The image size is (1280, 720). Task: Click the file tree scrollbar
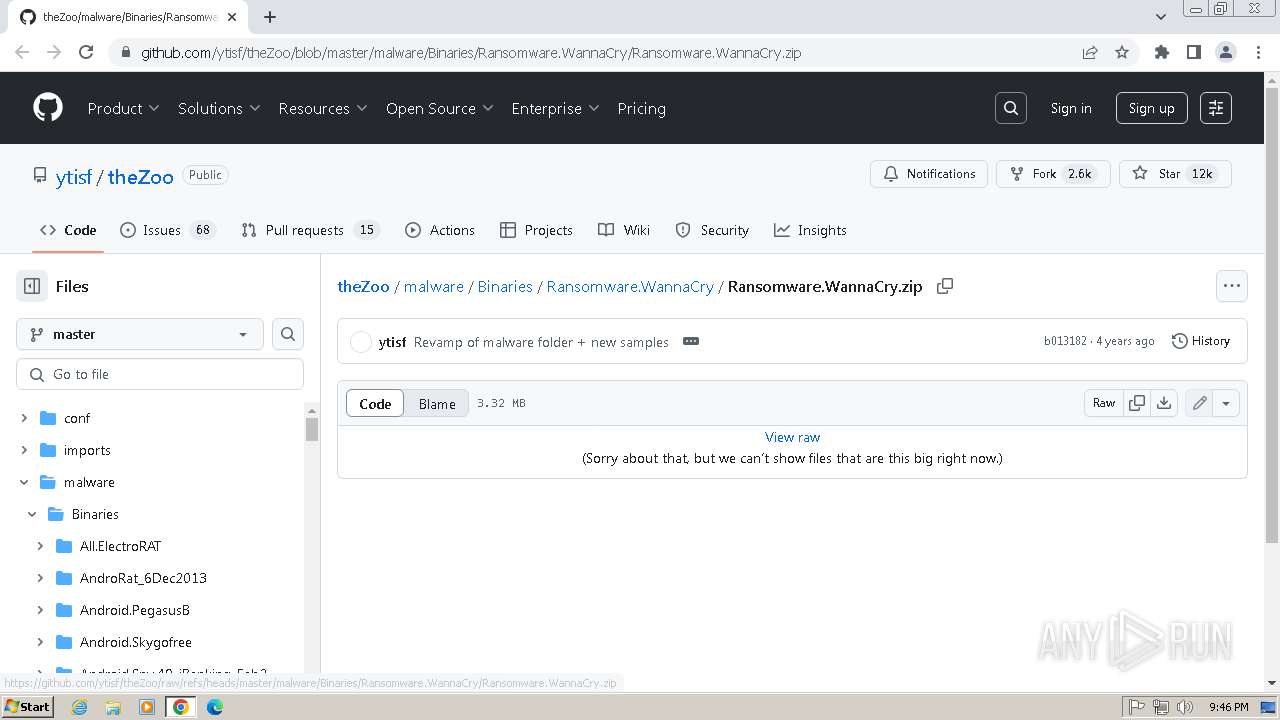point(312,430)
